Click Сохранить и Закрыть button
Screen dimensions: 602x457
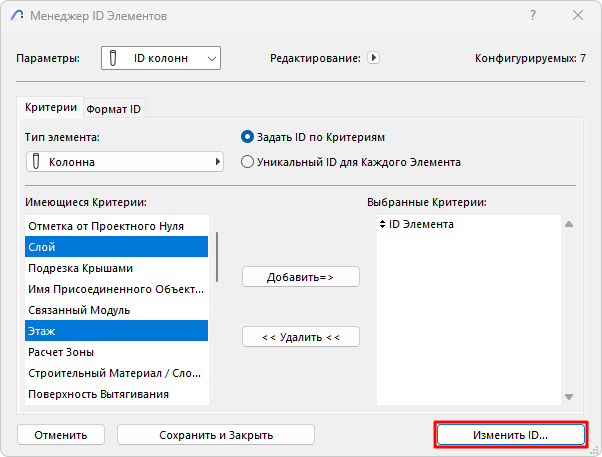tap(216, 435)
